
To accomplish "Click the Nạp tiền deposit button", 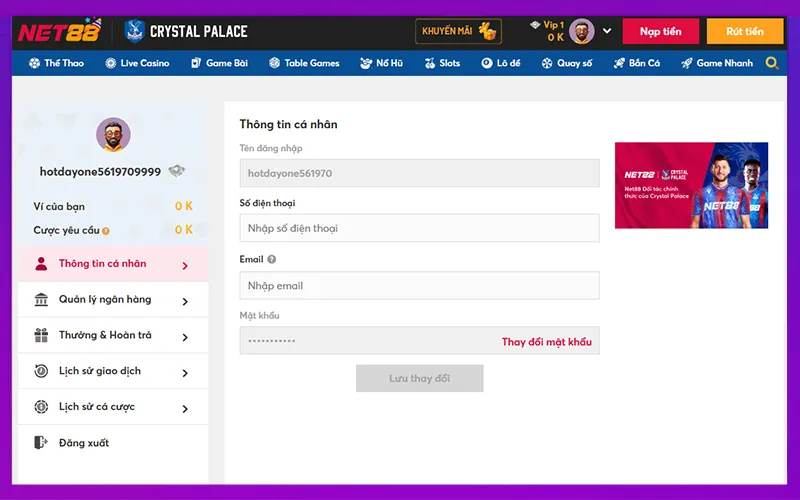I will click(660, 31).
